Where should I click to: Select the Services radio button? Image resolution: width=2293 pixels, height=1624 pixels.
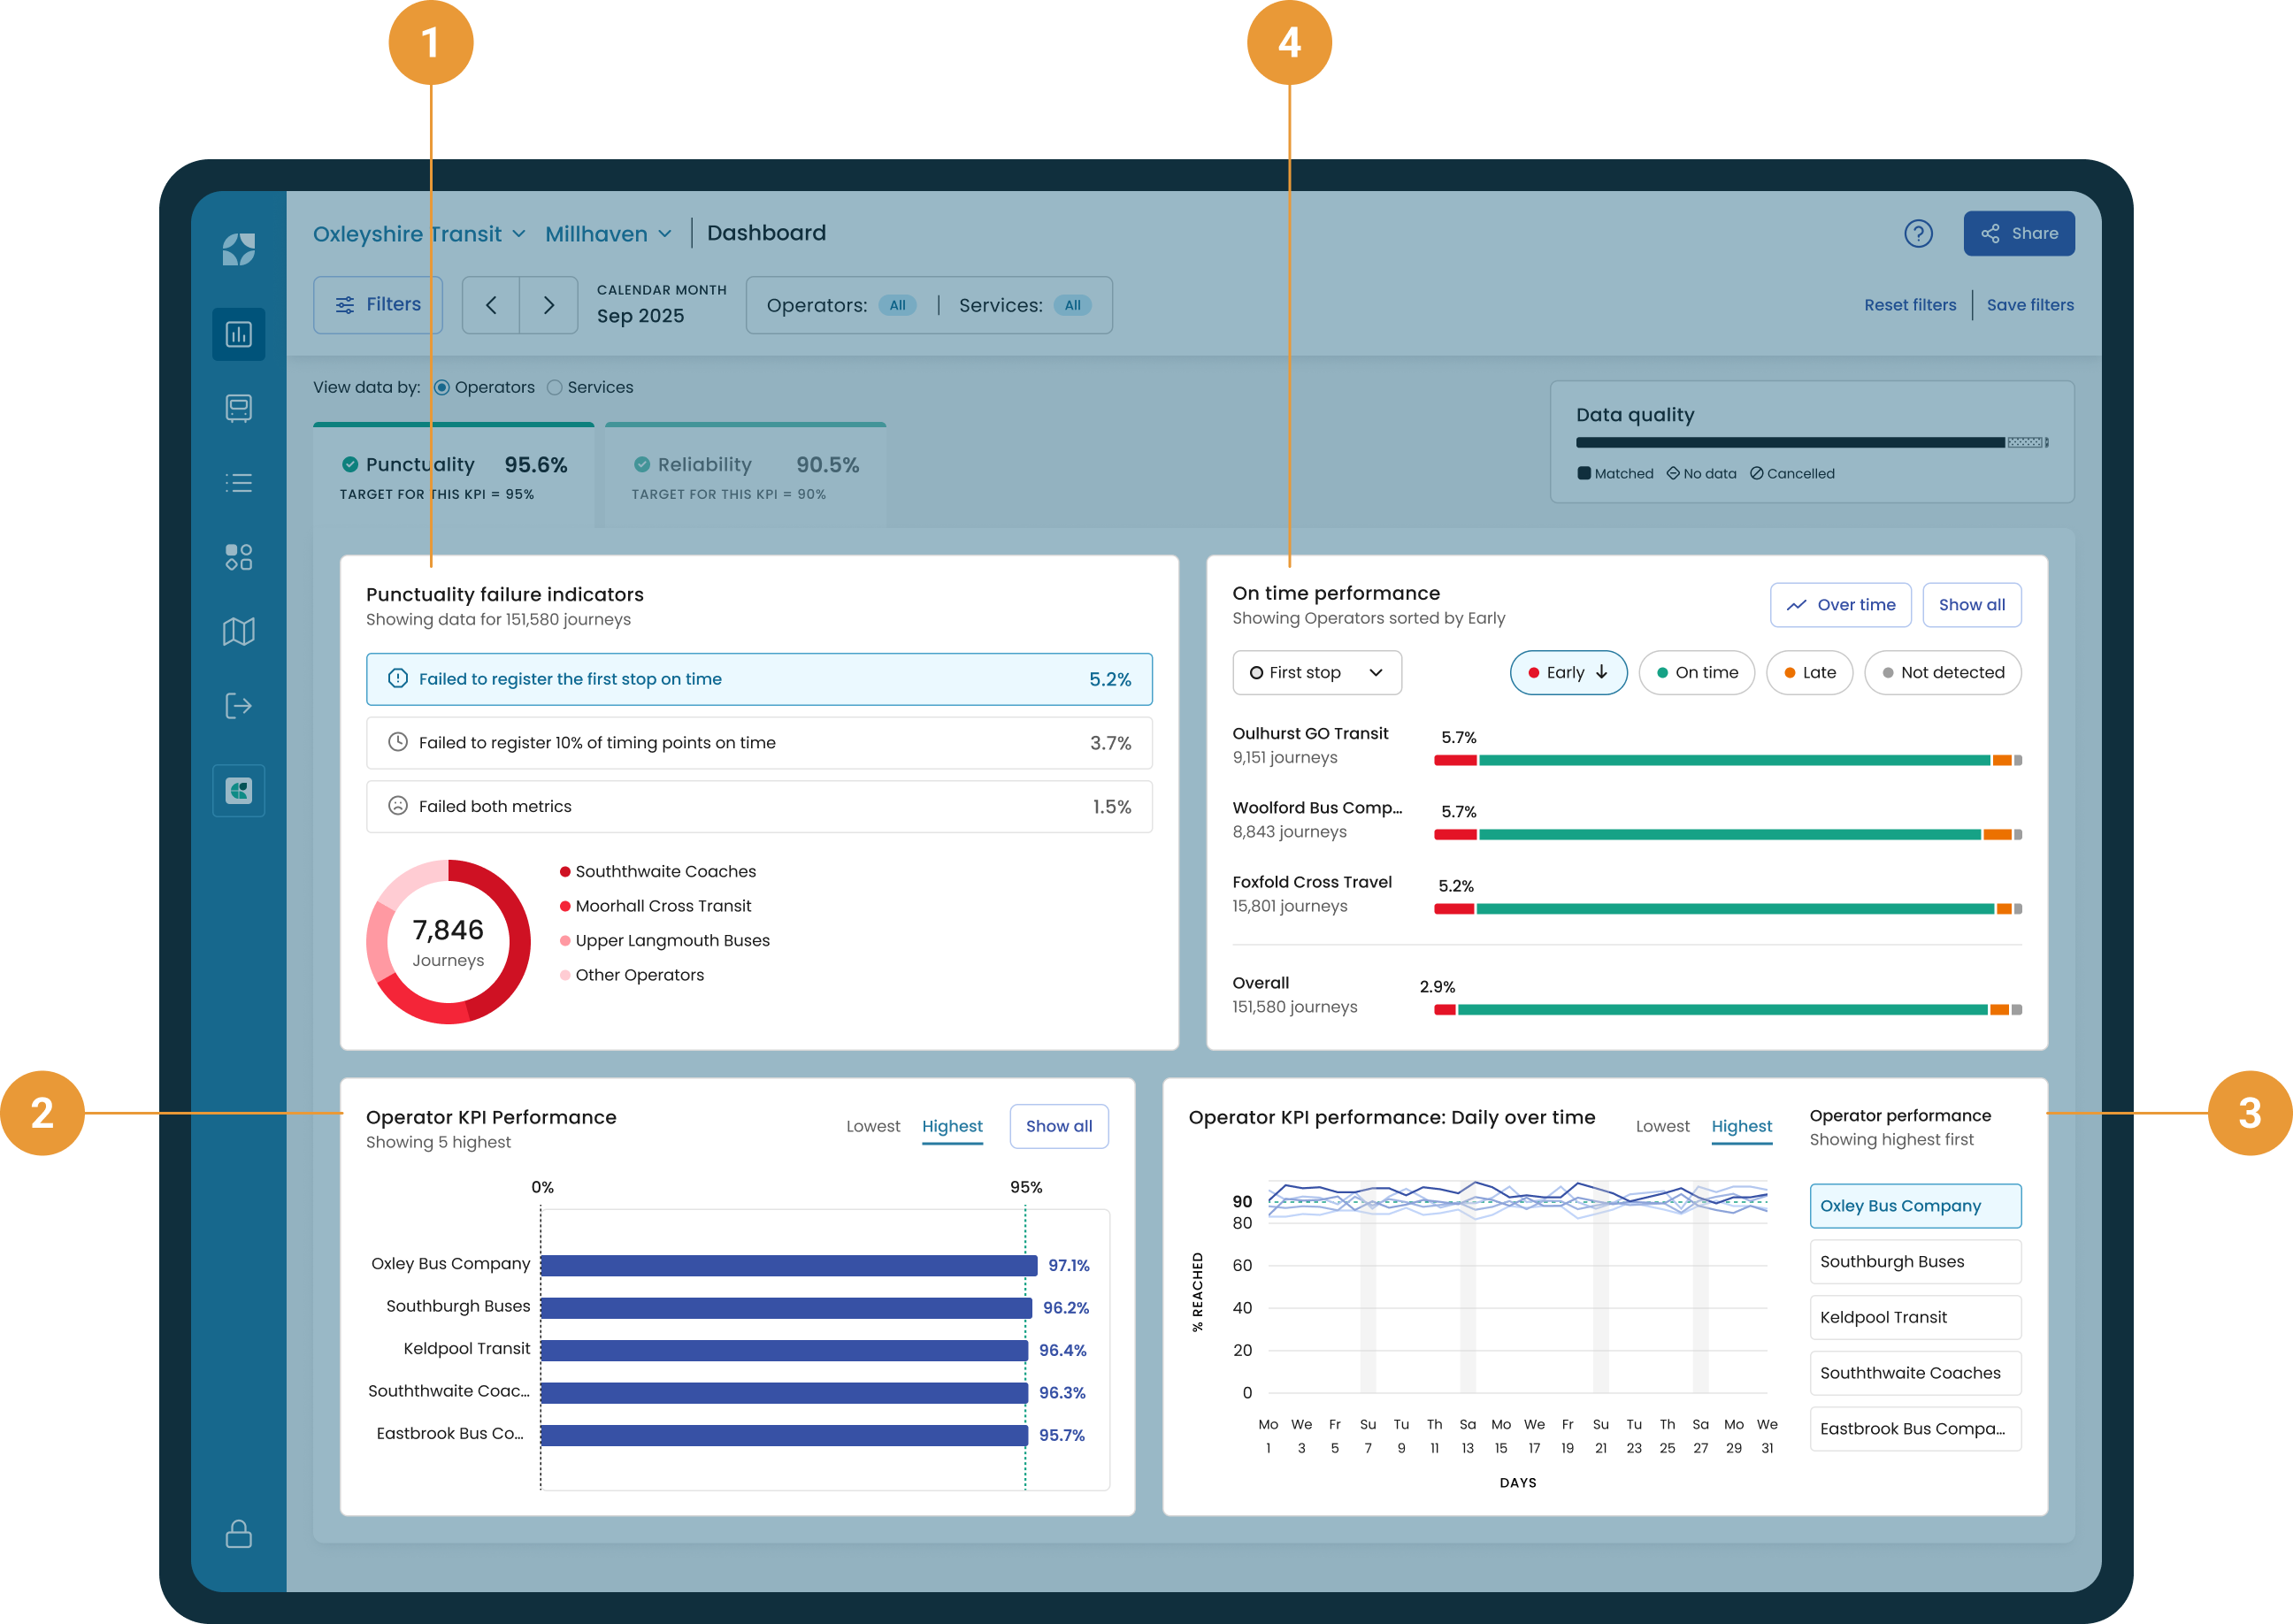point(555,388)
